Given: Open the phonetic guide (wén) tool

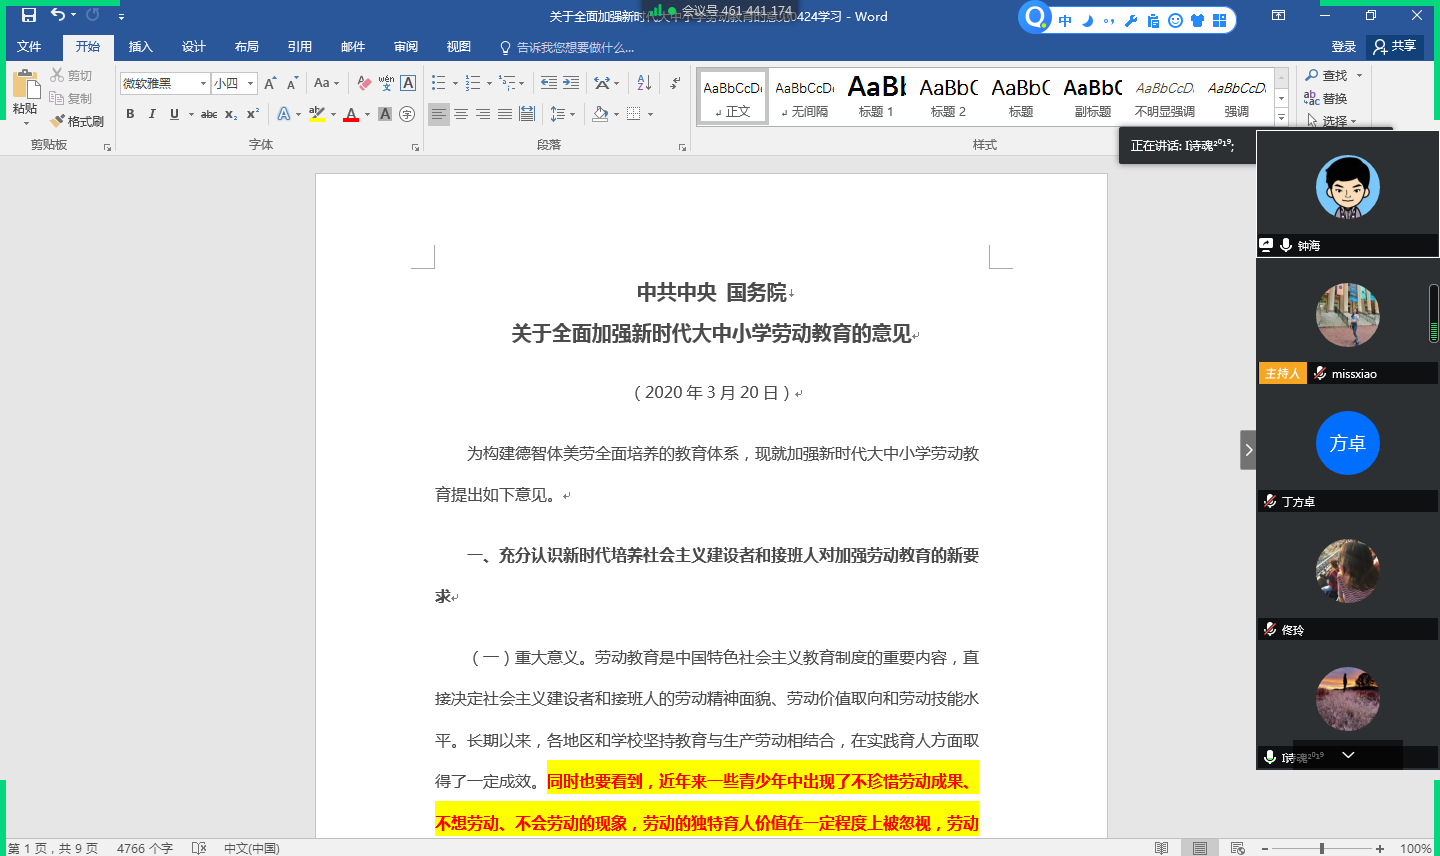Looking at the screenshot, I should (386, 83).
